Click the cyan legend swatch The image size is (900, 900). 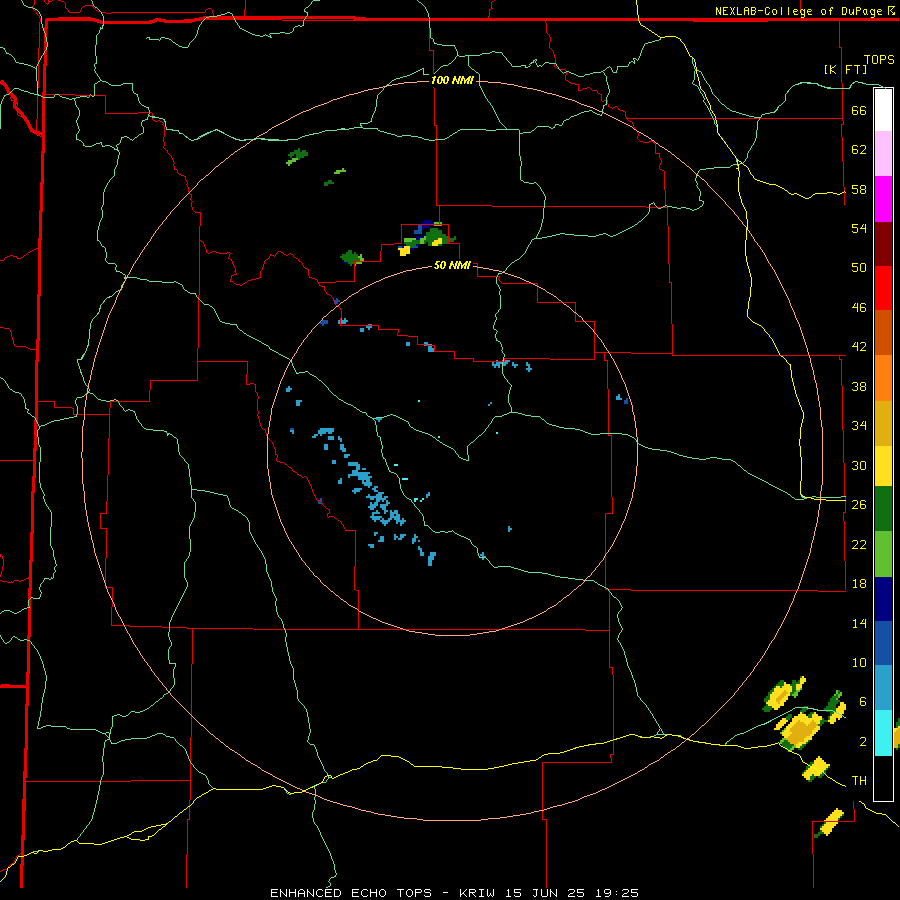pos(883,733)
